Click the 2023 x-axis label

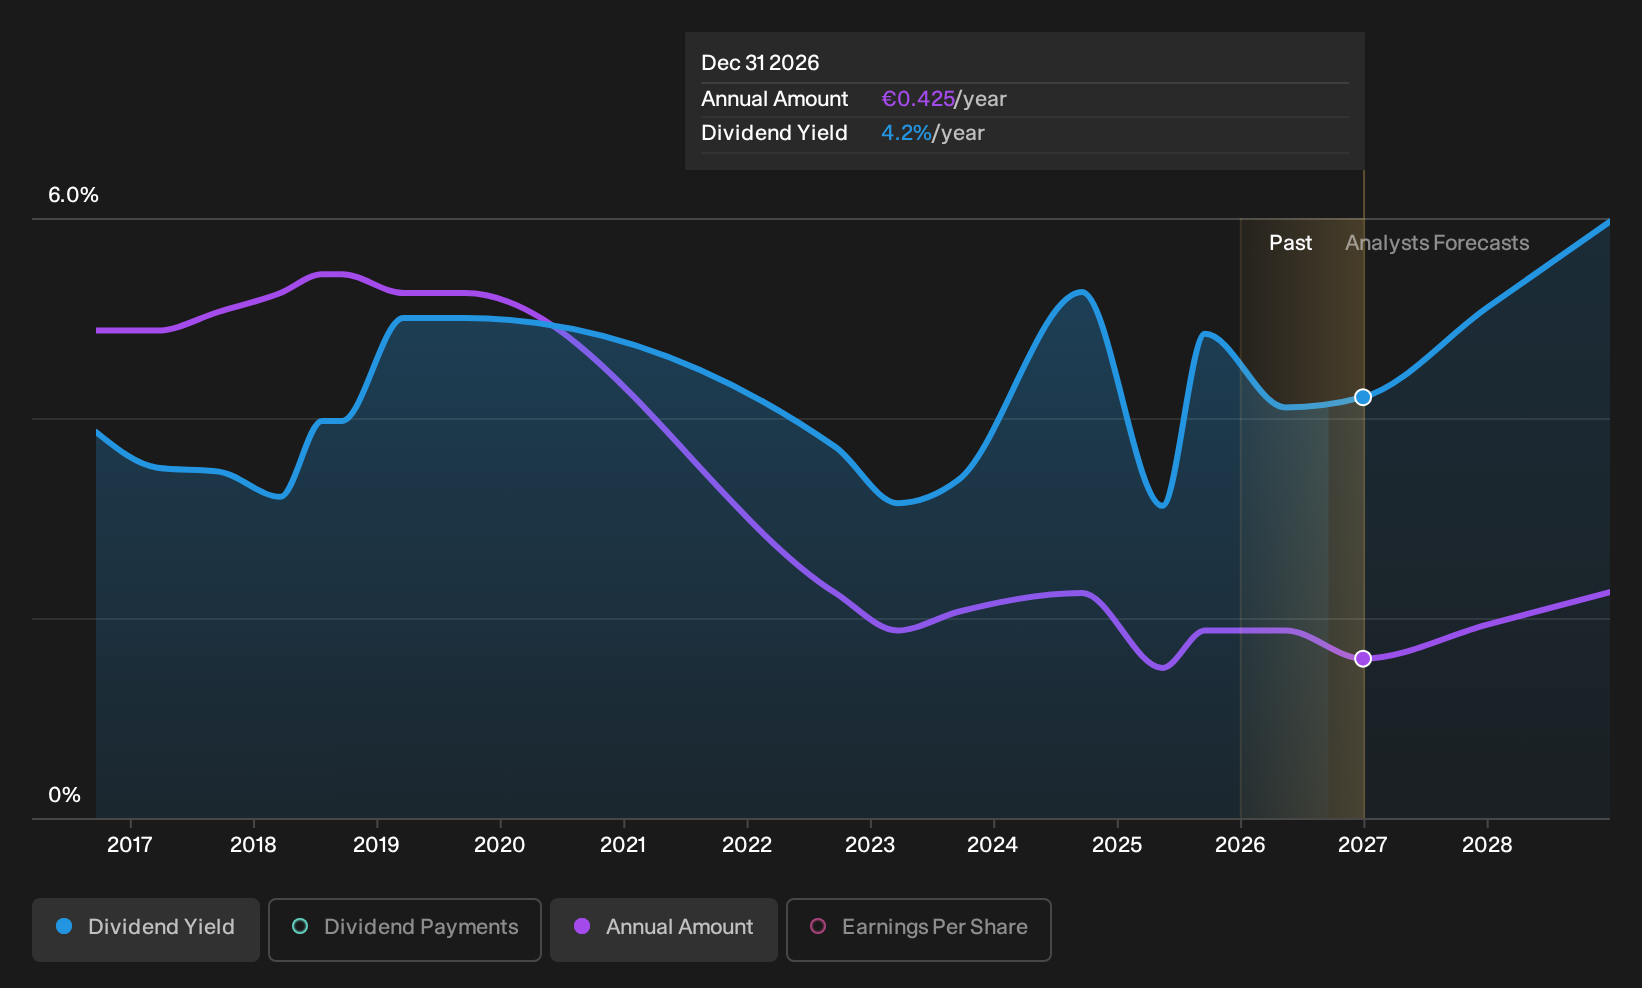tap(870, 845)
